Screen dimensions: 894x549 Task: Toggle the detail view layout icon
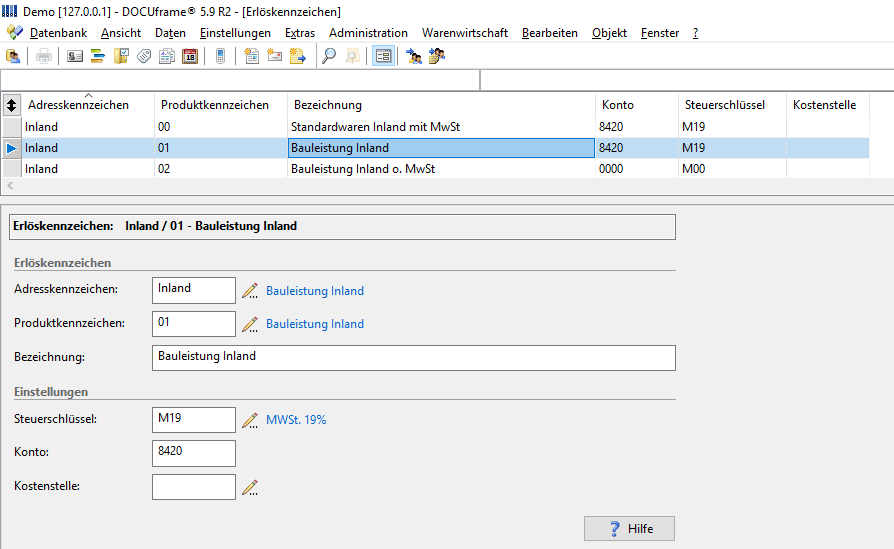pyautogui.click(x=383, y=56)
